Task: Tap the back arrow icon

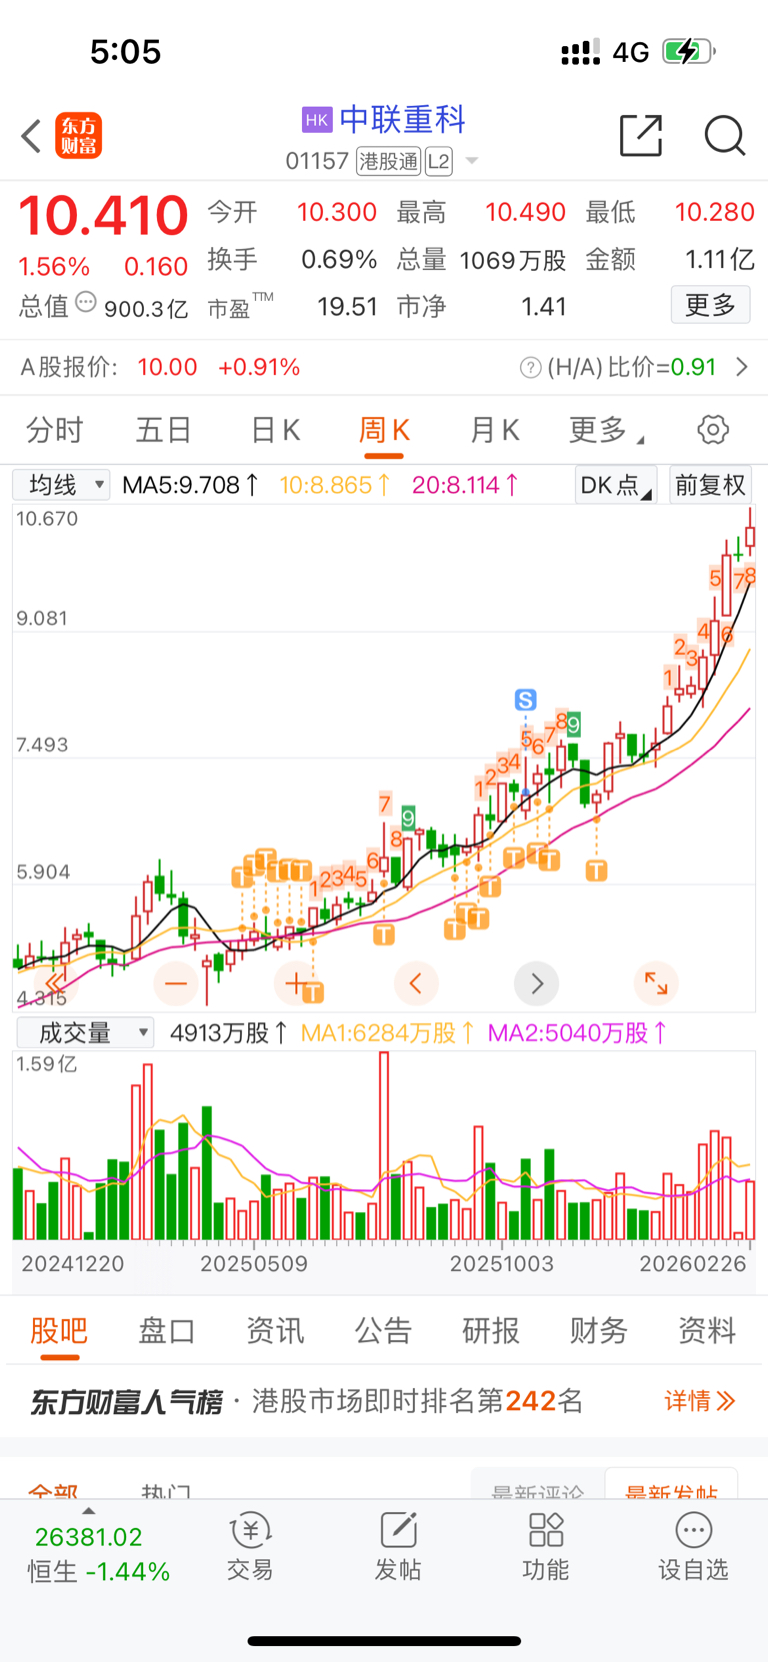Action: (32, 136)
